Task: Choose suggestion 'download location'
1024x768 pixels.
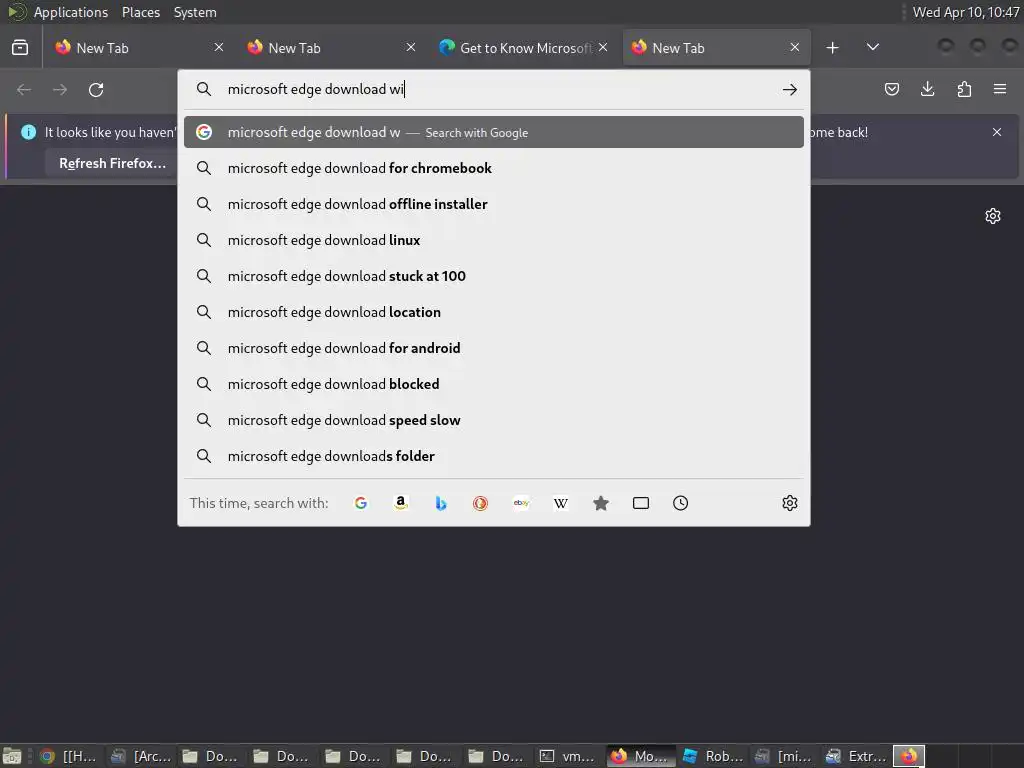Action: 494,312
